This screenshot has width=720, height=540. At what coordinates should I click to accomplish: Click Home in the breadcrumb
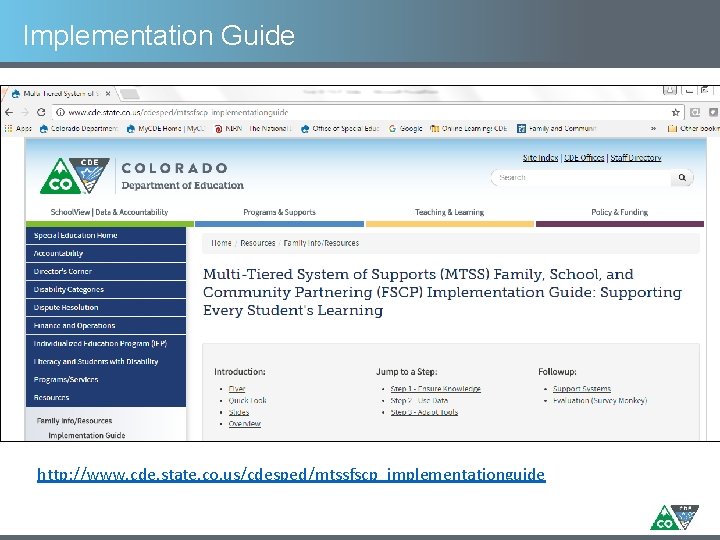coord(221,243)
